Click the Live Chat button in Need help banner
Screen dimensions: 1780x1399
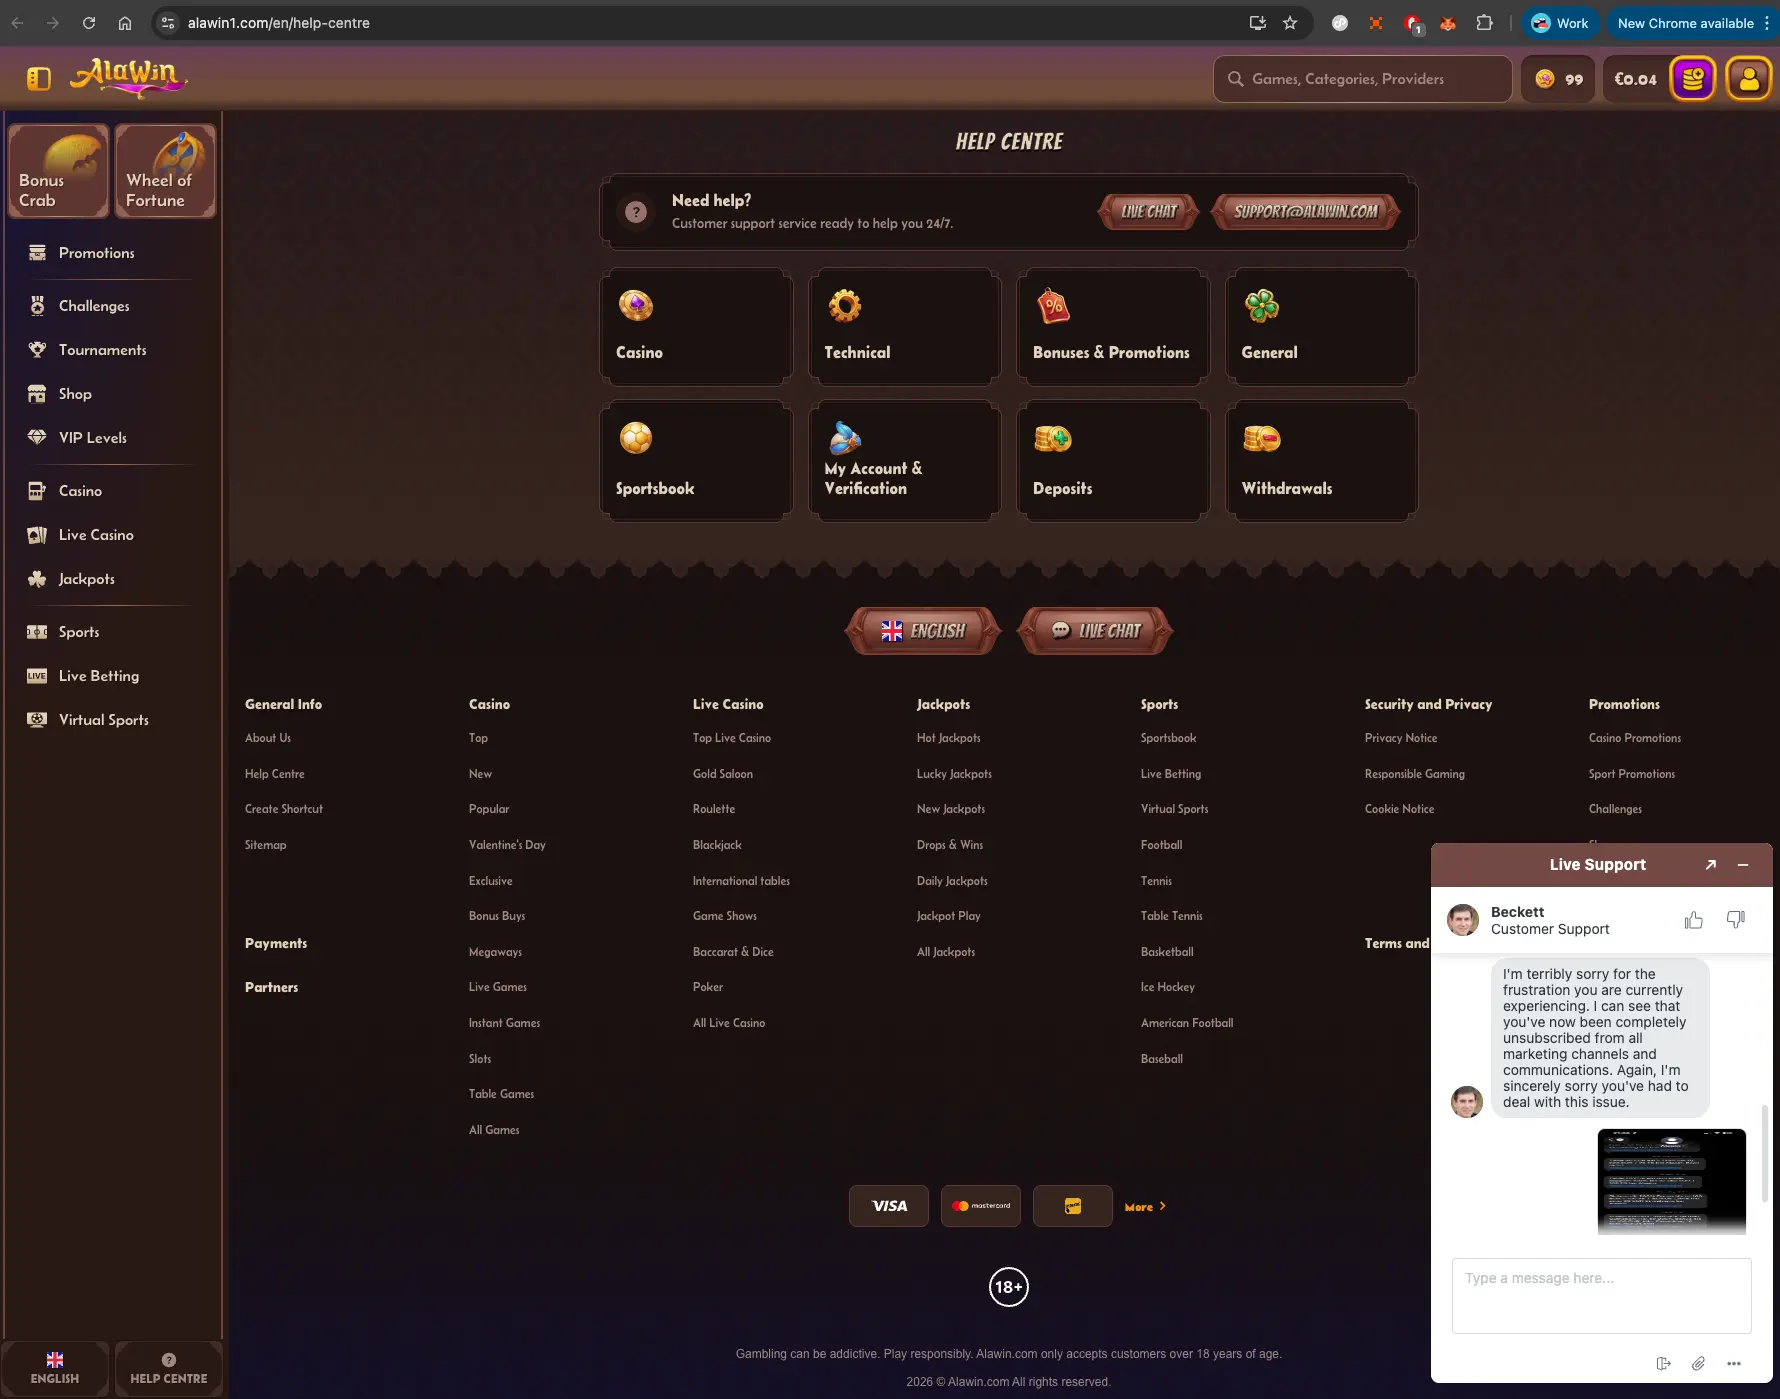(x=1148, y=212)
